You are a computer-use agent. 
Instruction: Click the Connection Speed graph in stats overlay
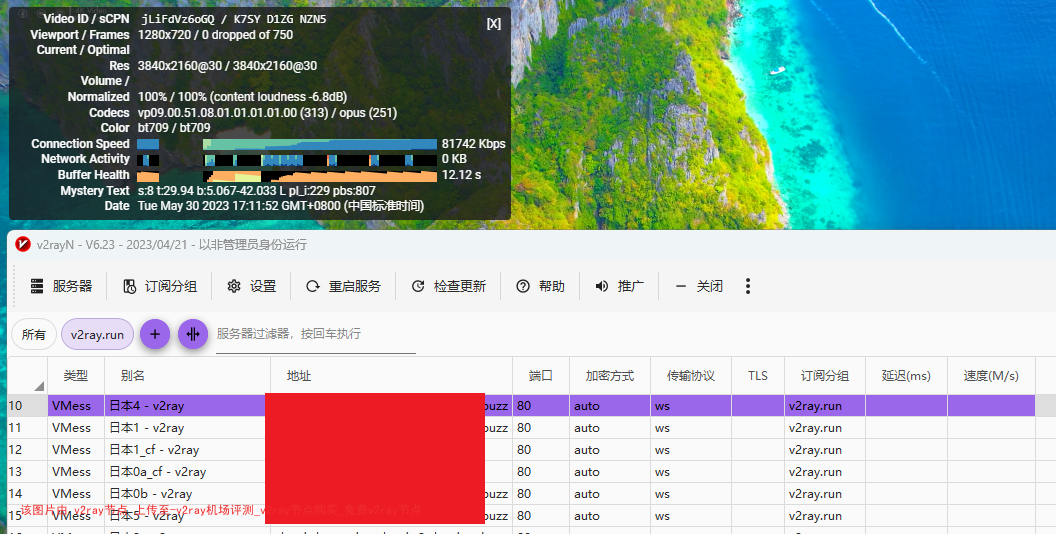tap(287, 144)
